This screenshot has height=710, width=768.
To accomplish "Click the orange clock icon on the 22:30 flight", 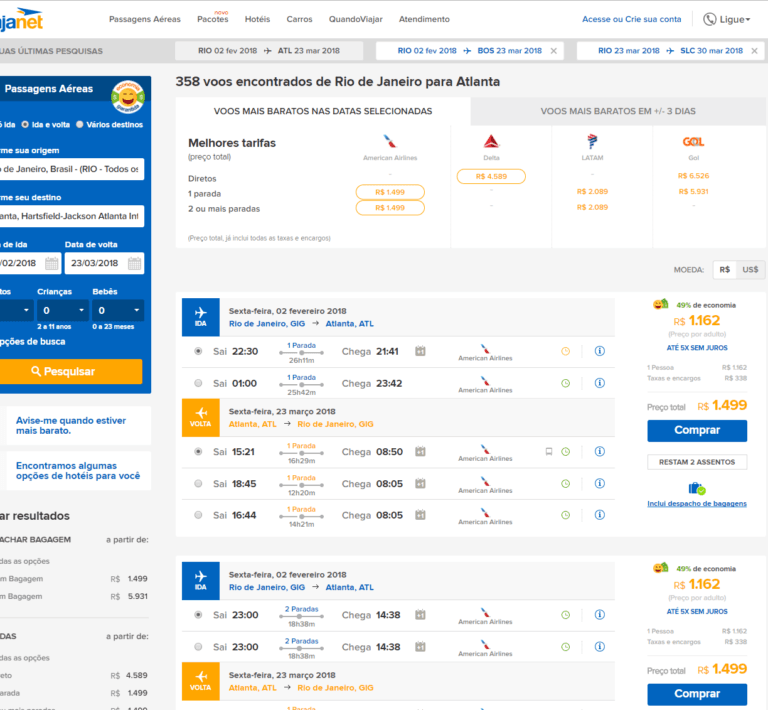I will coord(565,351).
